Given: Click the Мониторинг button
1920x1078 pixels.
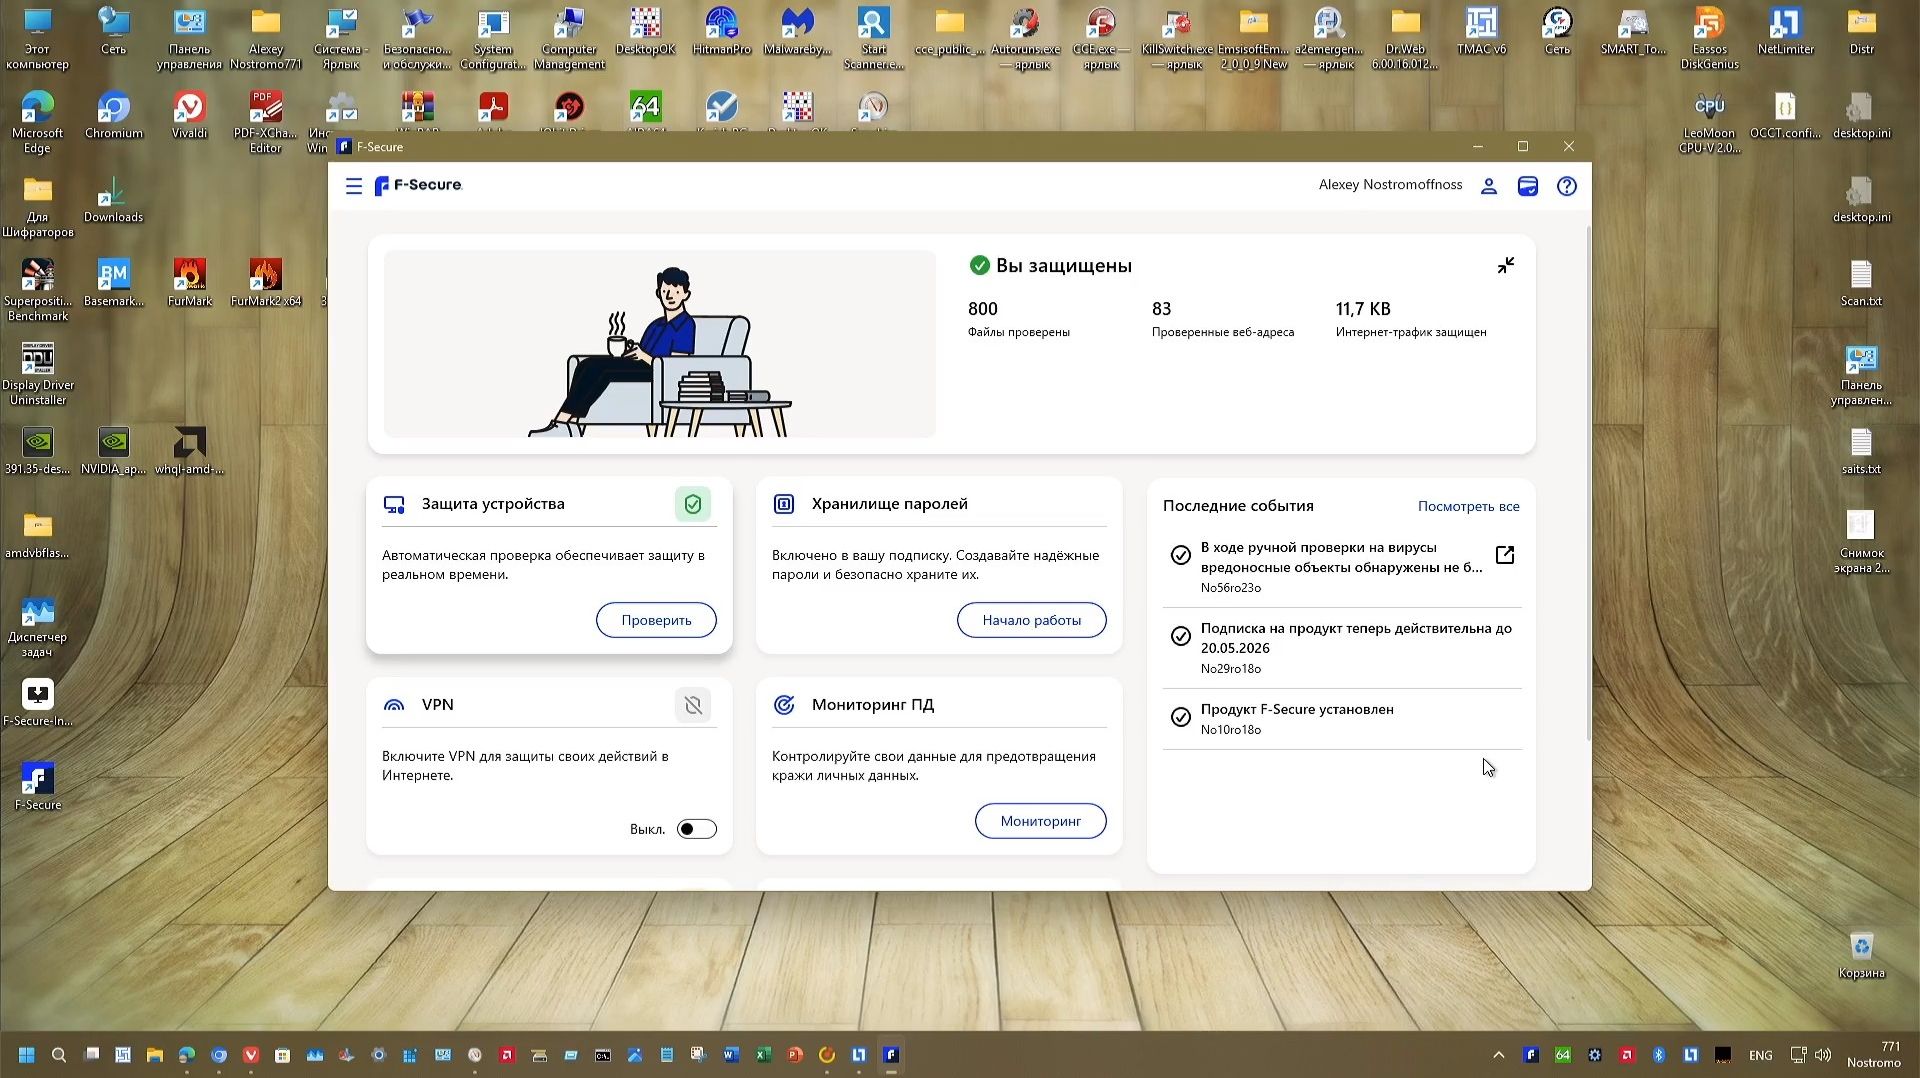Looking at the screenshot, I should (x=1040, y=820).
